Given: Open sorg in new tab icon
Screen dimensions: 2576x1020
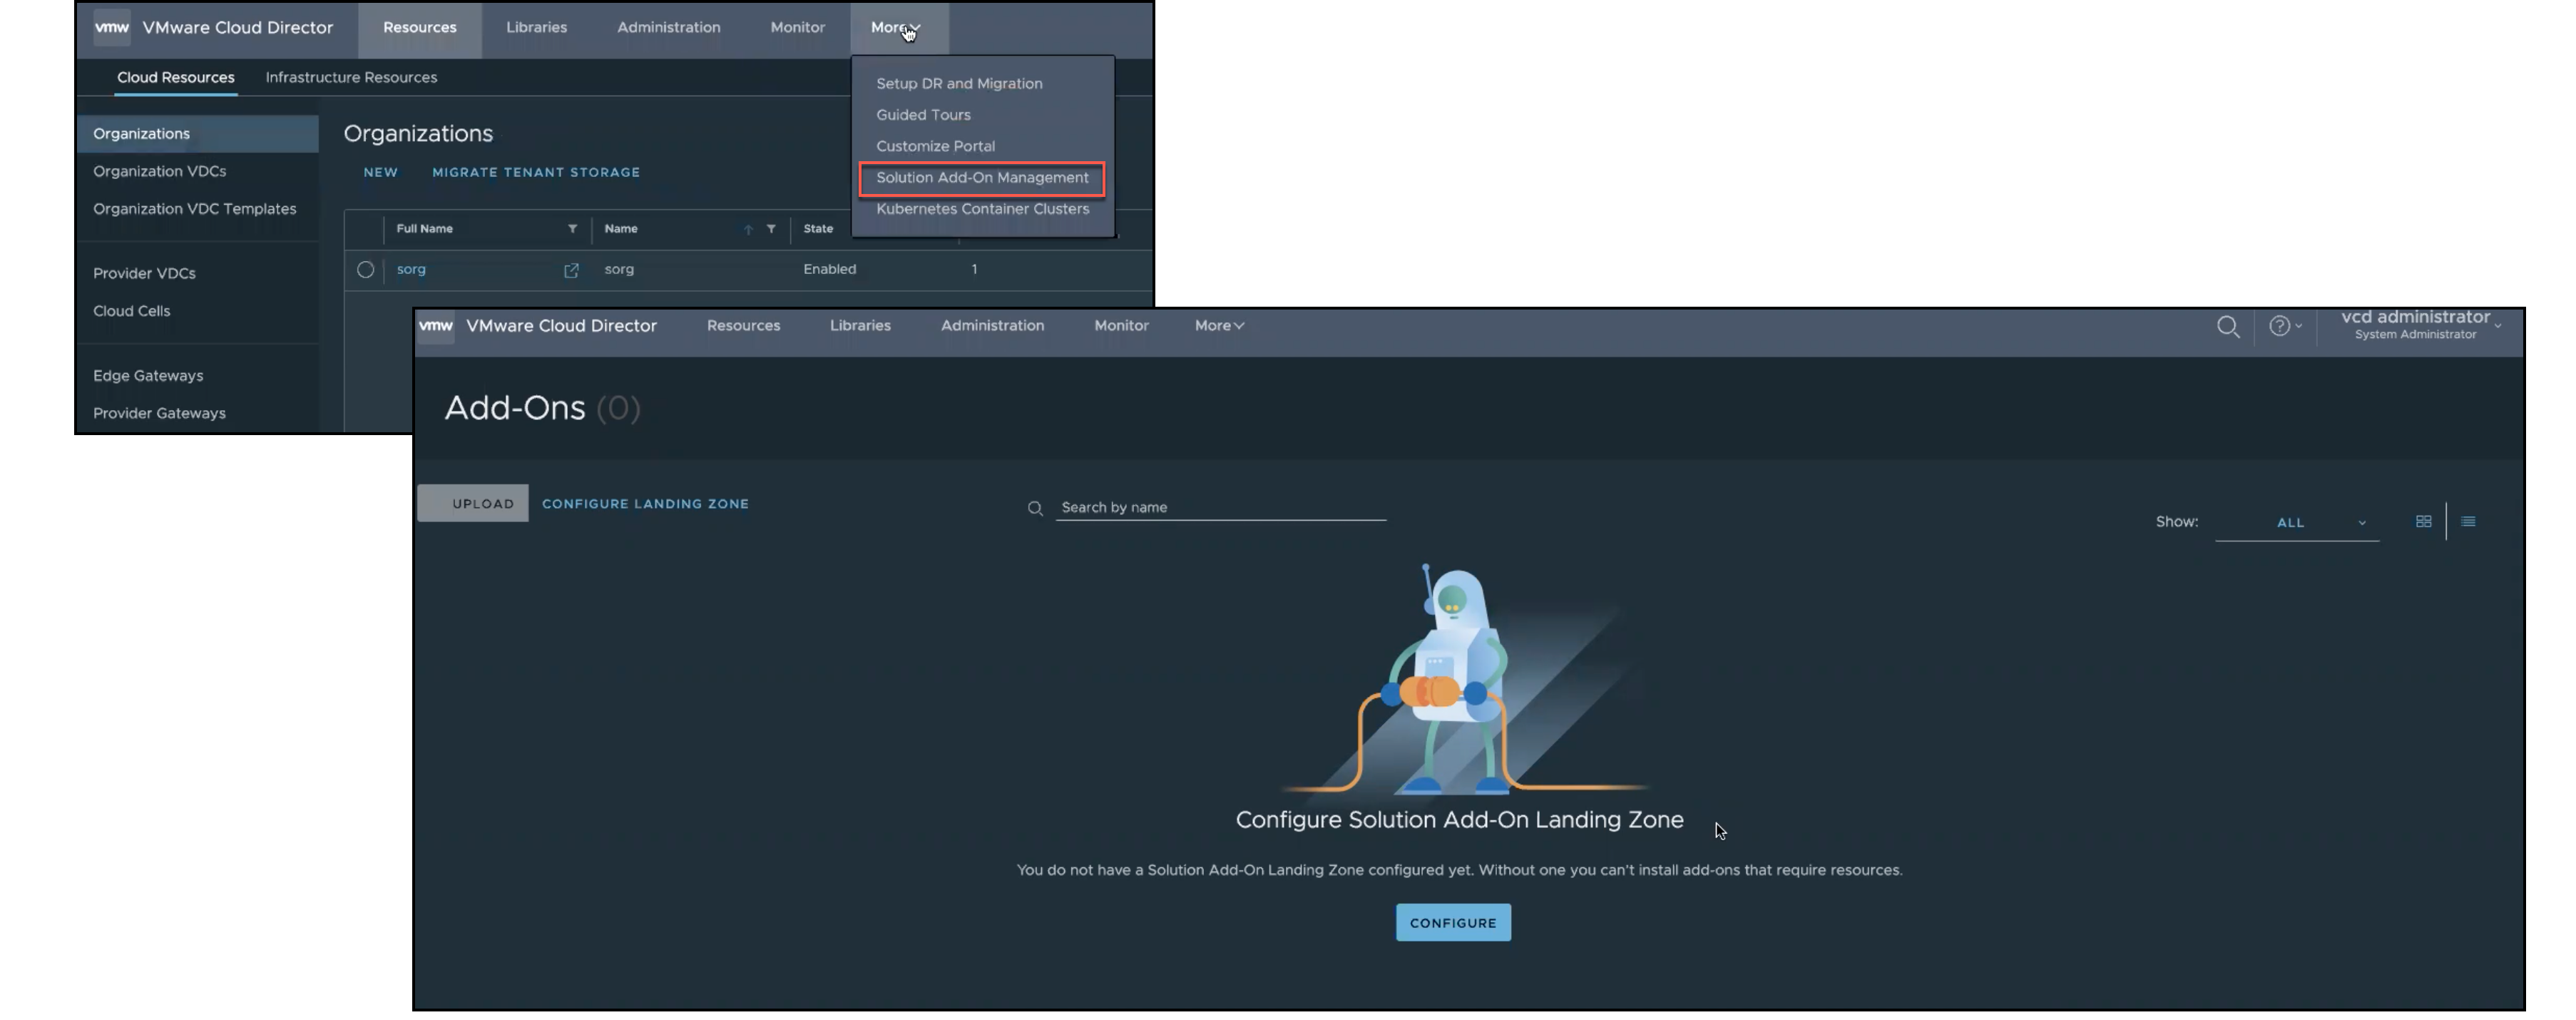Looking at the screenshot, I should [x=571, y=270].
